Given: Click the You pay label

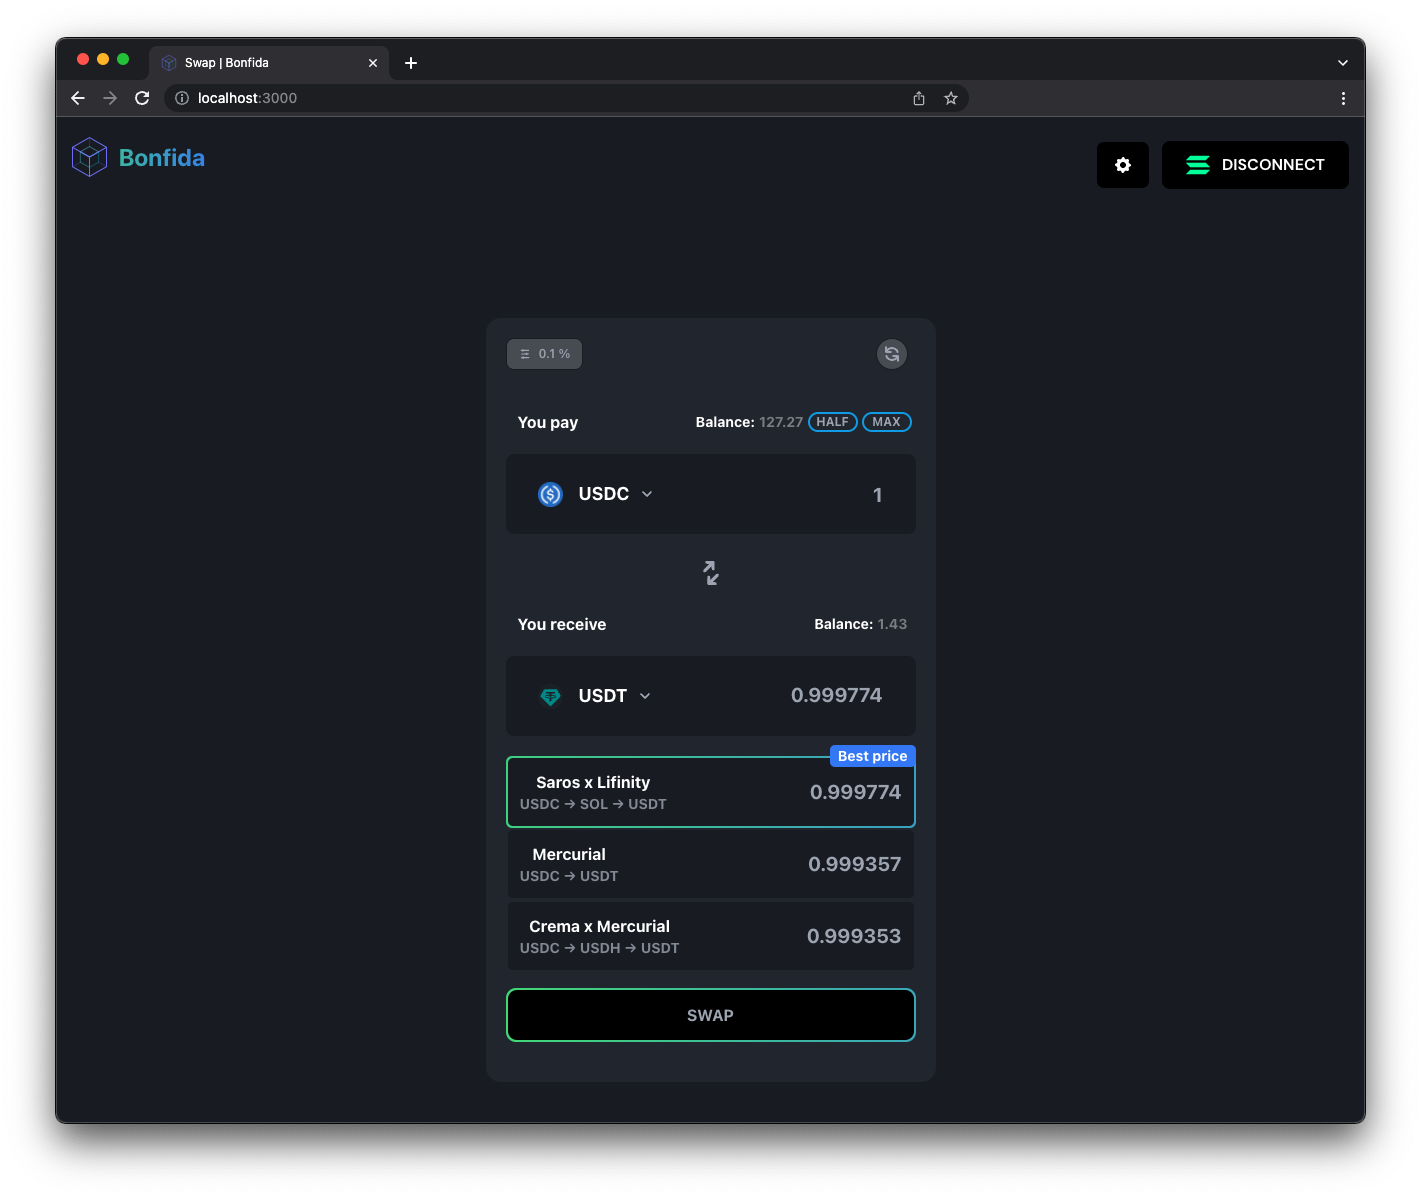Looking at the screenshot, I should (548, 423).
